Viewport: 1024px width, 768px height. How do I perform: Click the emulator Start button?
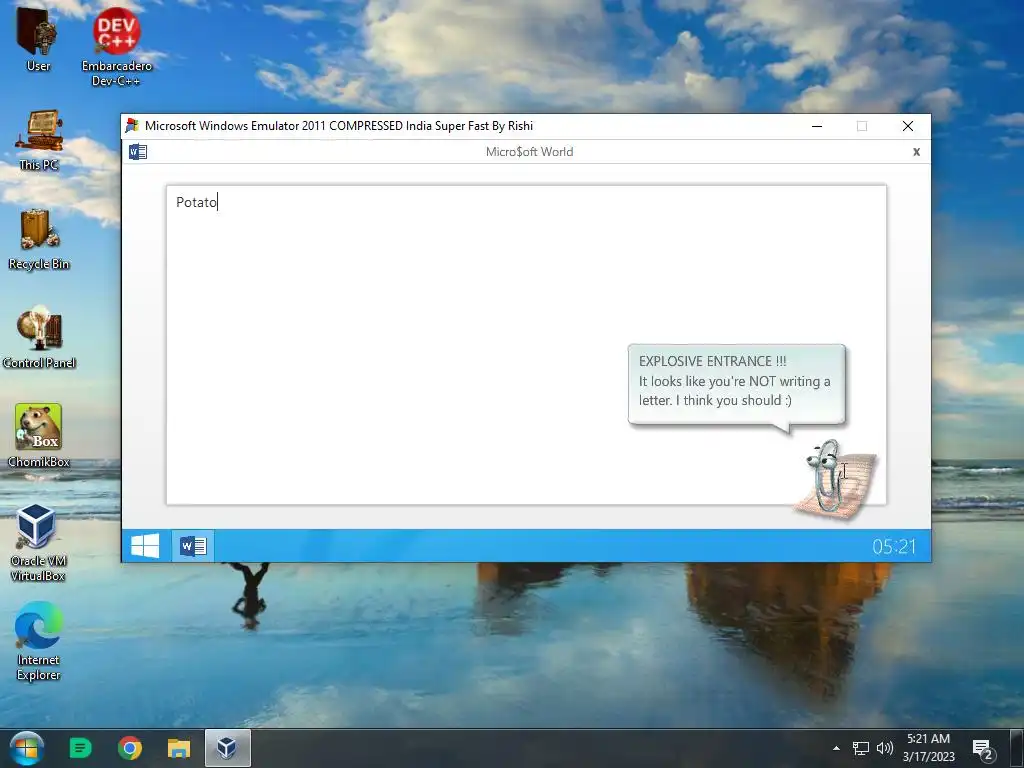(x=145, y=545)
